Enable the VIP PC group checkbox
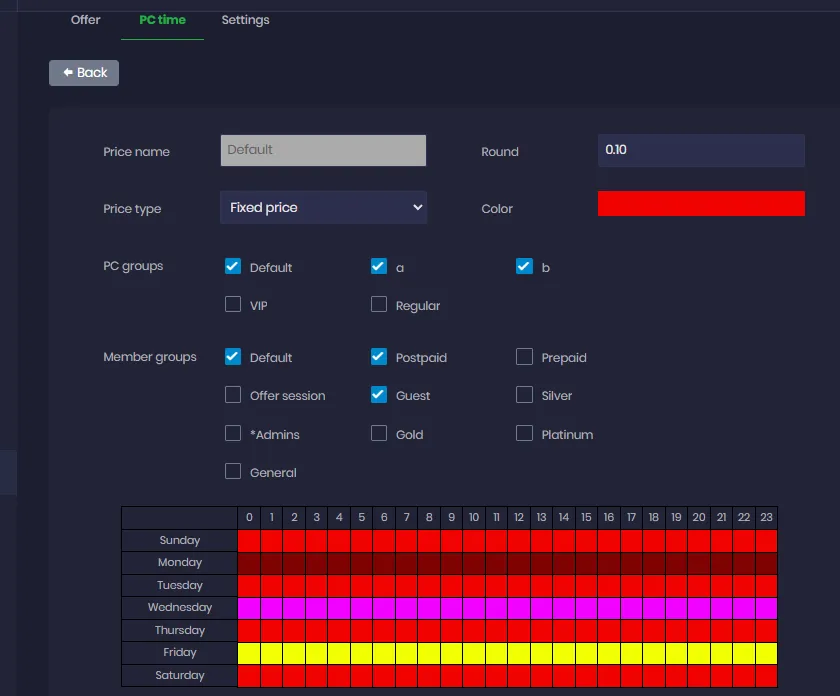 (233, 304)
